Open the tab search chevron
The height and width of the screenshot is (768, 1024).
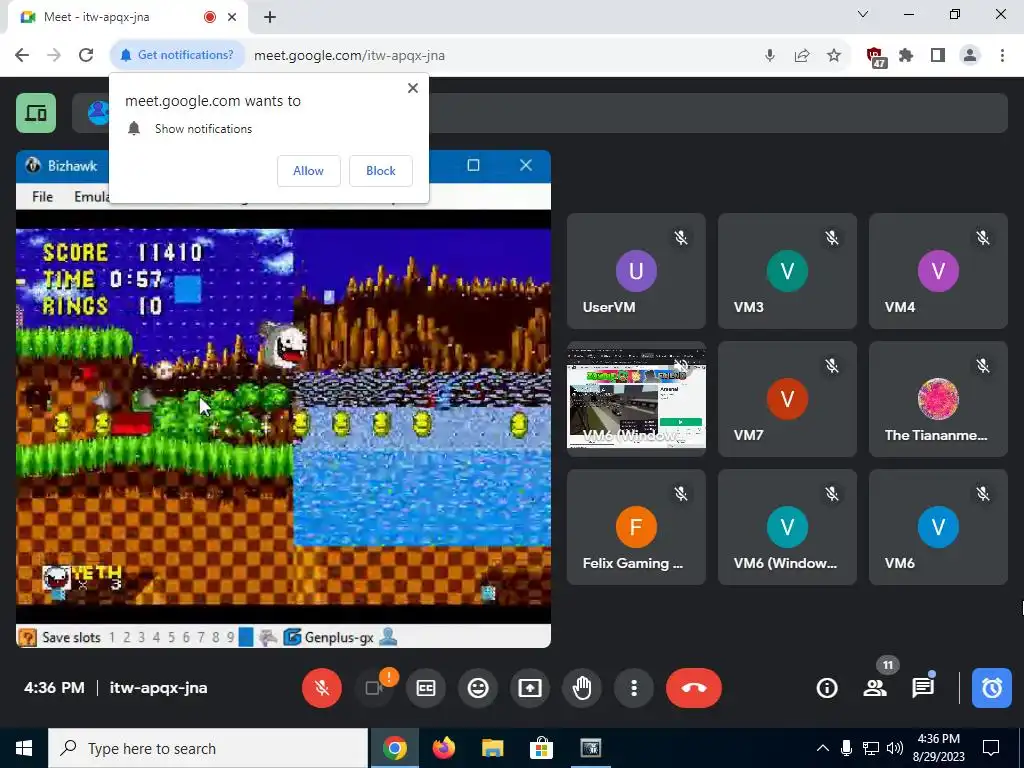(x=863, y=14)
